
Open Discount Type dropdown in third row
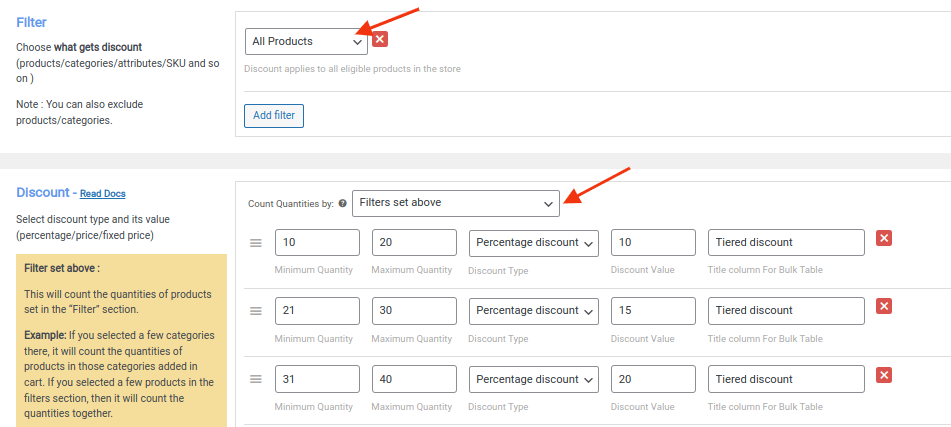[x=534, y=379]
